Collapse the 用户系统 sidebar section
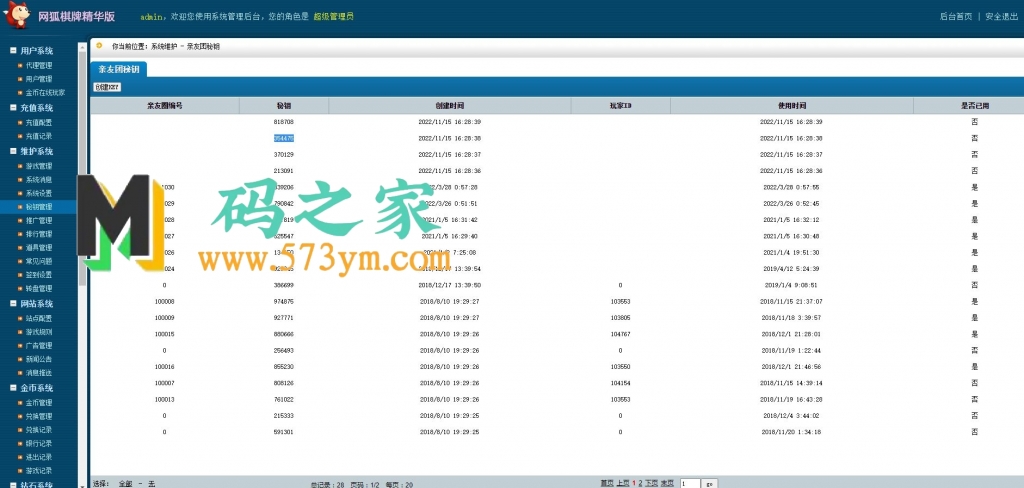 pos(37,50)
